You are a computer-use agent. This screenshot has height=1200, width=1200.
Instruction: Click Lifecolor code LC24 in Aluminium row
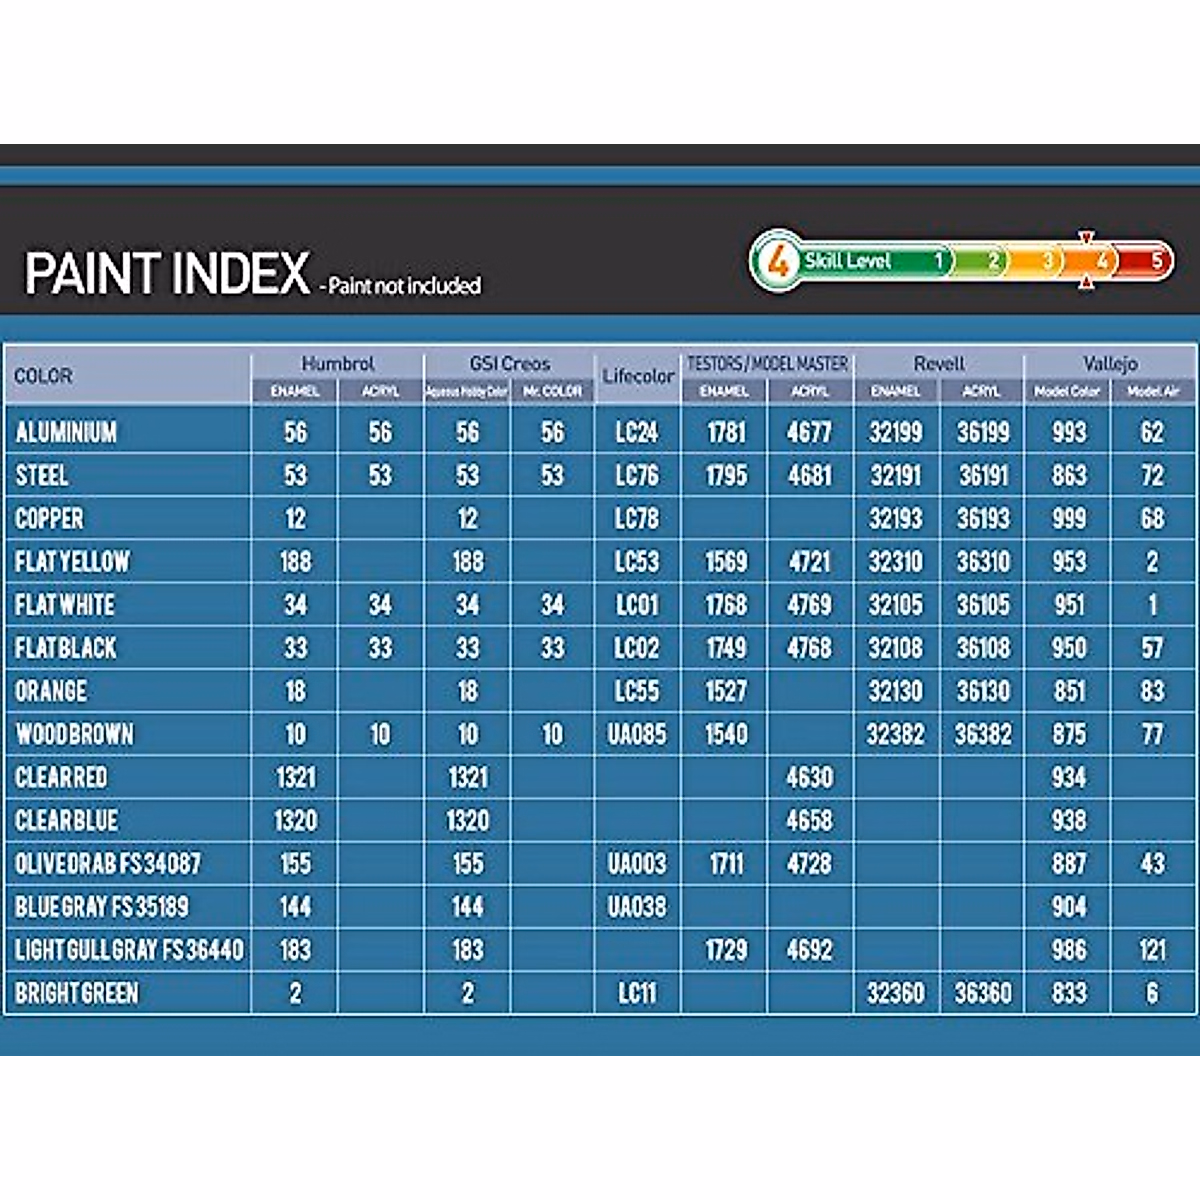pyautogui.click(x=637, y=432)
